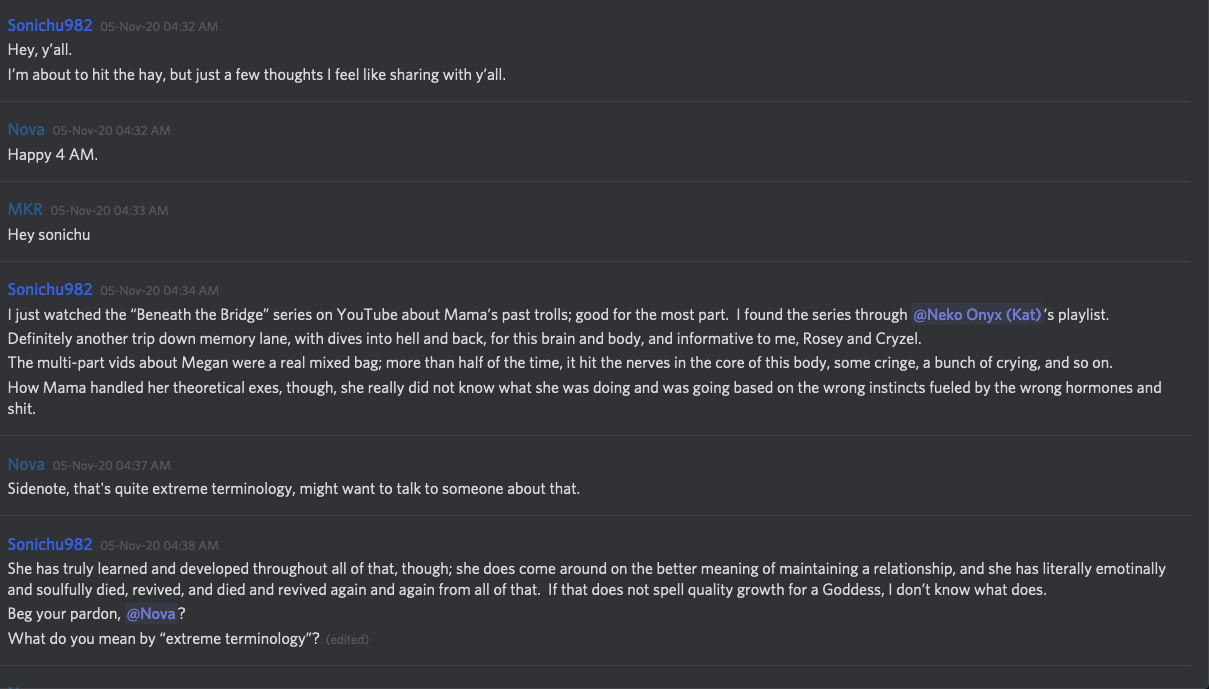The width and height of the screenshot is (1209, 689).
Task: Open MKR's user profile name
Action: [x=25, y=210]
